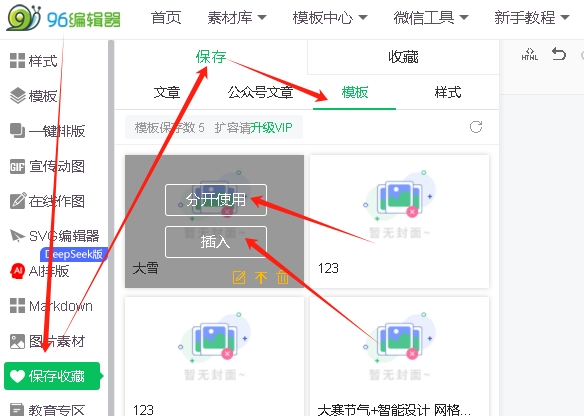Expand the 素材库 dropdown menu
The image size is (584, 416).
[237, 18]
